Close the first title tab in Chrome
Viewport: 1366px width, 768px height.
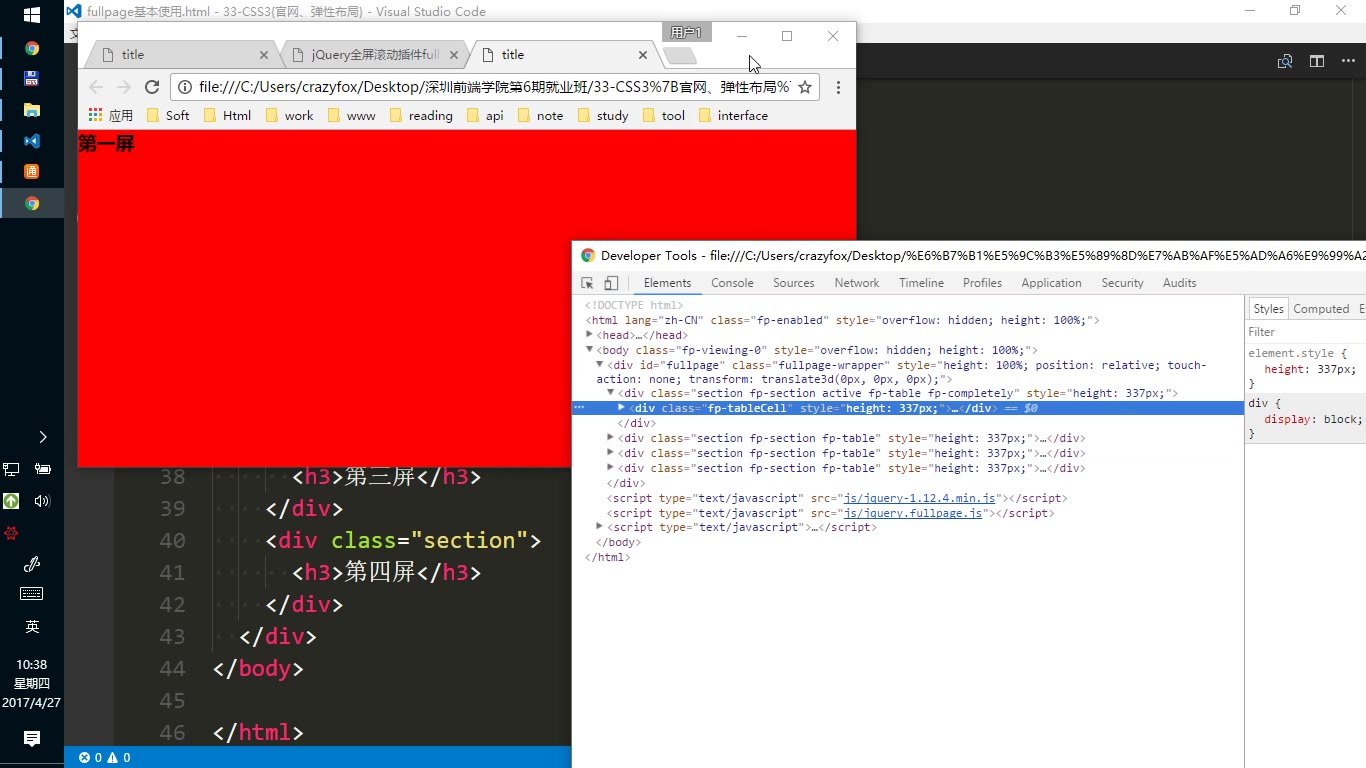(264, 55)
